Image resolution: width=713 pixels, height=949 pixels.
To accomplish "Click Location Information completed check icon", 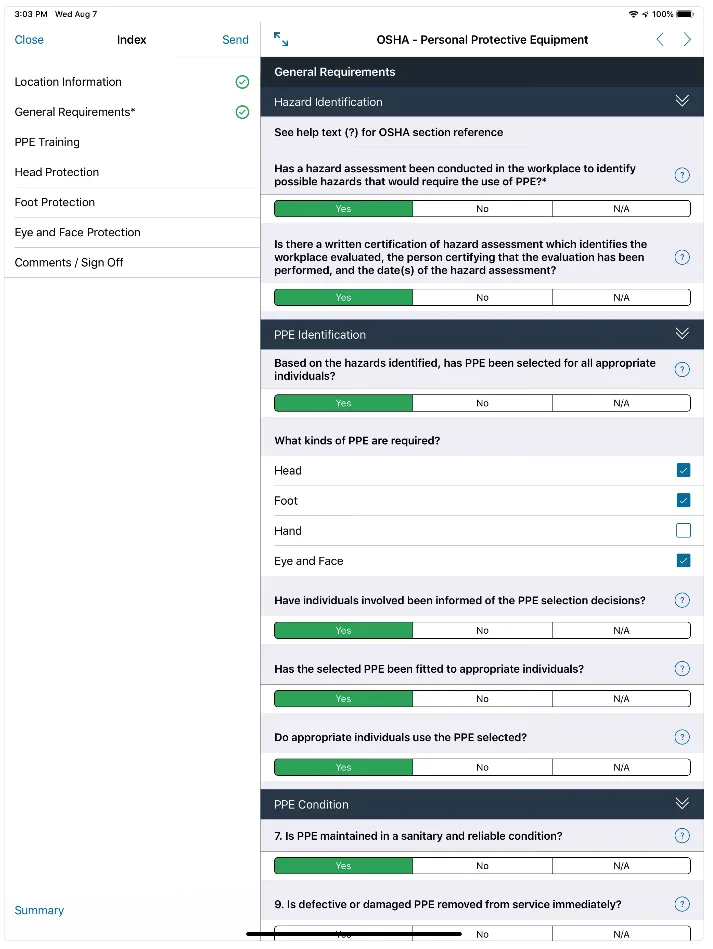I will pos(242,82).
